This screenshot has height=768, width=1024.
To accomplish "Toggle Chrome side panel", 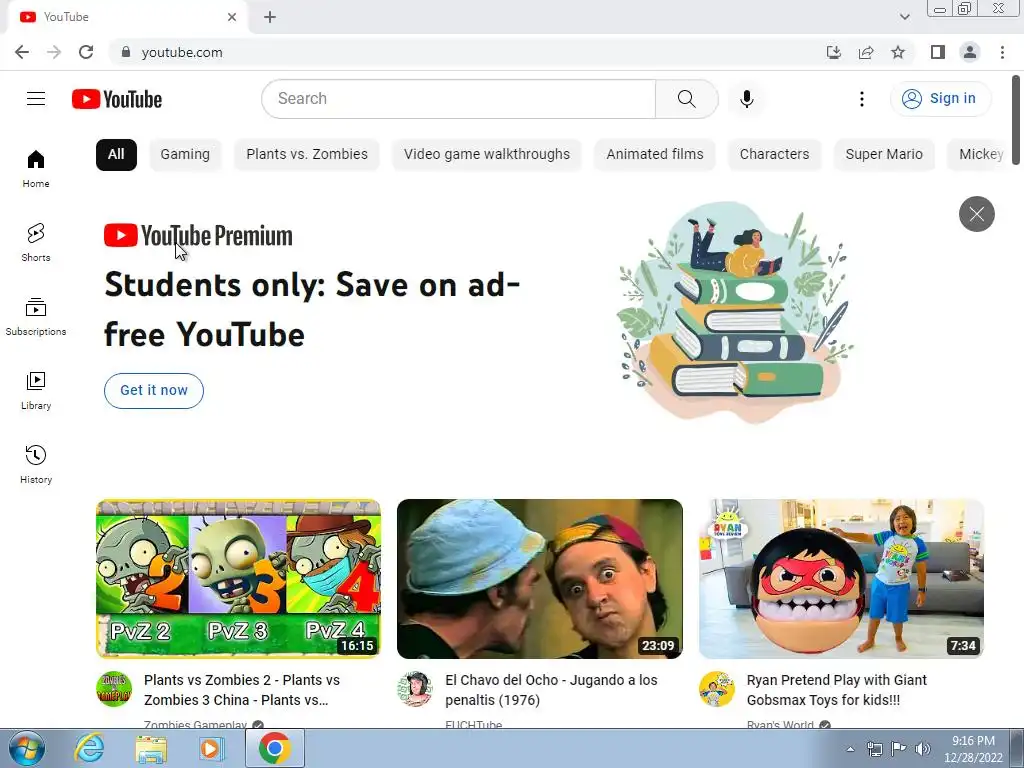I will click(x=938, y=52).
